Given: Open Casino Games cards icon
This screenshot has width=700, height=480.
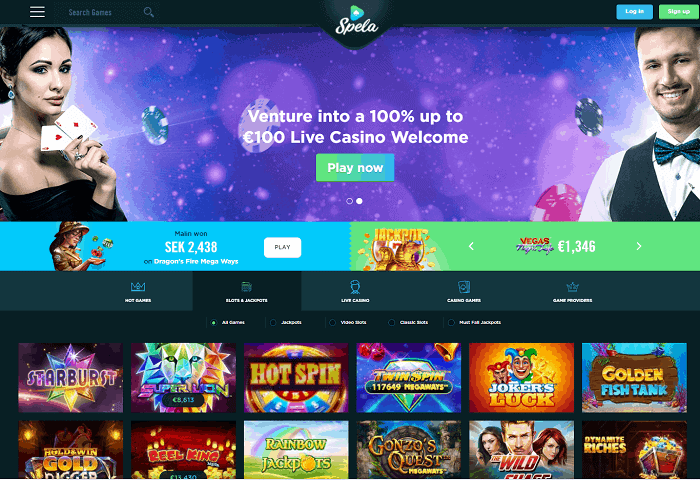Looking at the screenshot, I should coord(464,286).
